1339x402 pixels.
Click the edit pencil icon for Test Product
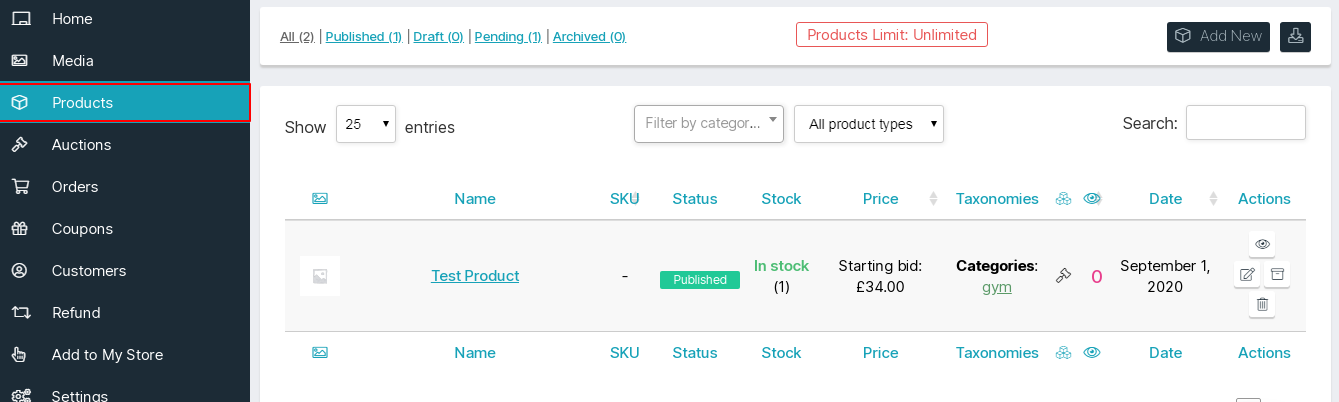click(1247, 274)
